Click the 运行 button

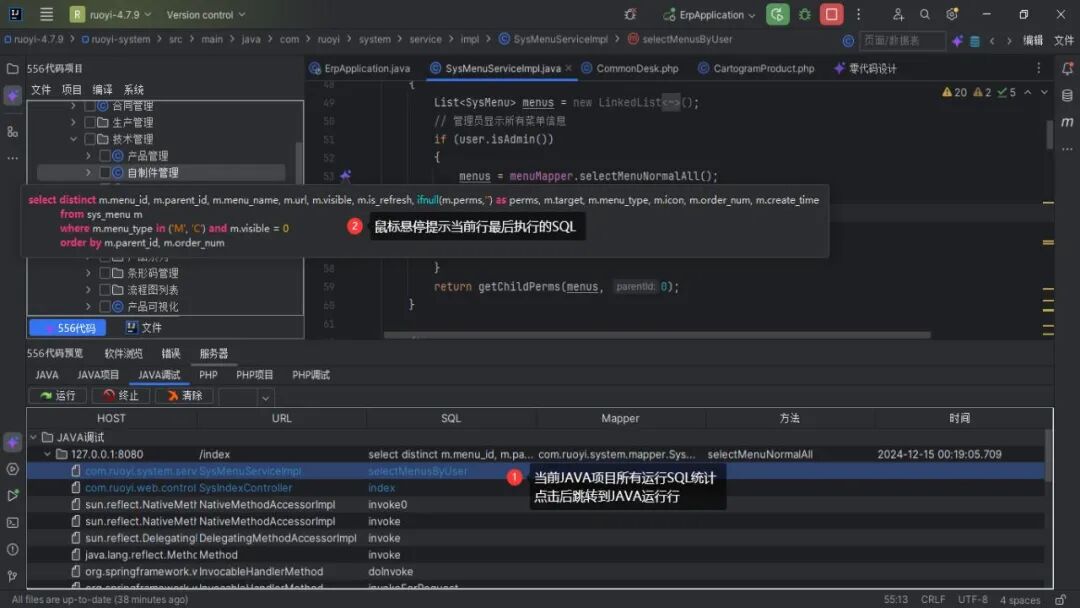[57, 395]
